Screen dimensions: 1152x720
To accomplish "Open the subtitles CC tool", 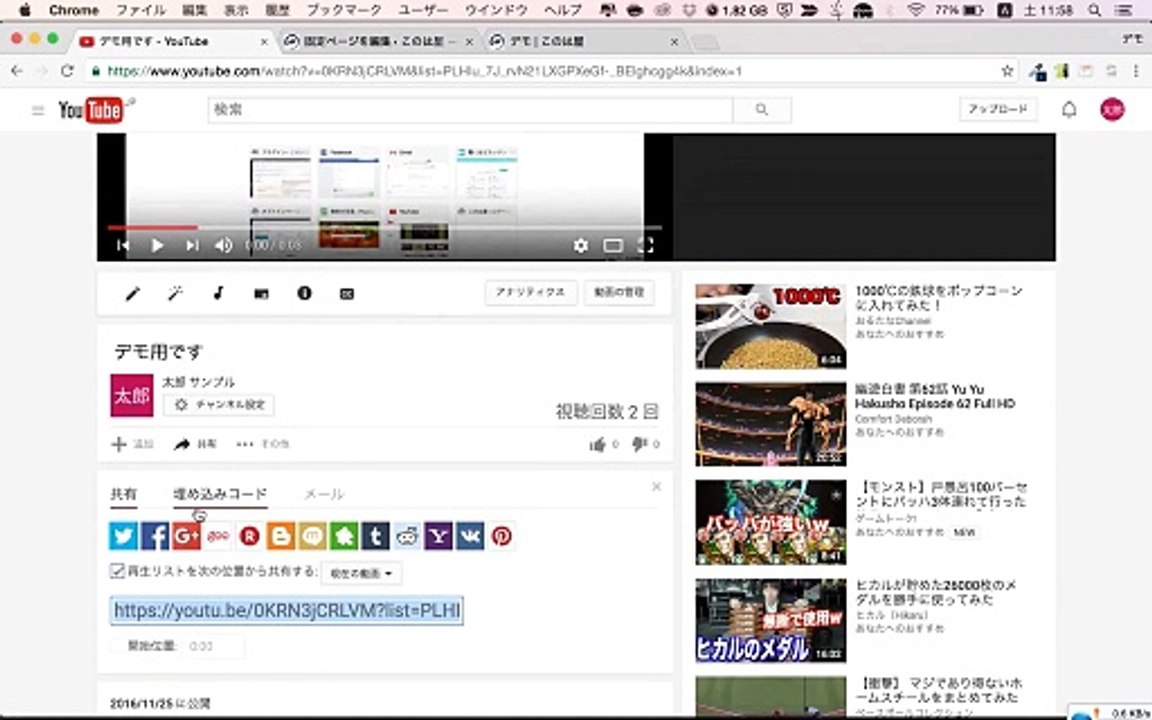I will (x=347, y=293).
